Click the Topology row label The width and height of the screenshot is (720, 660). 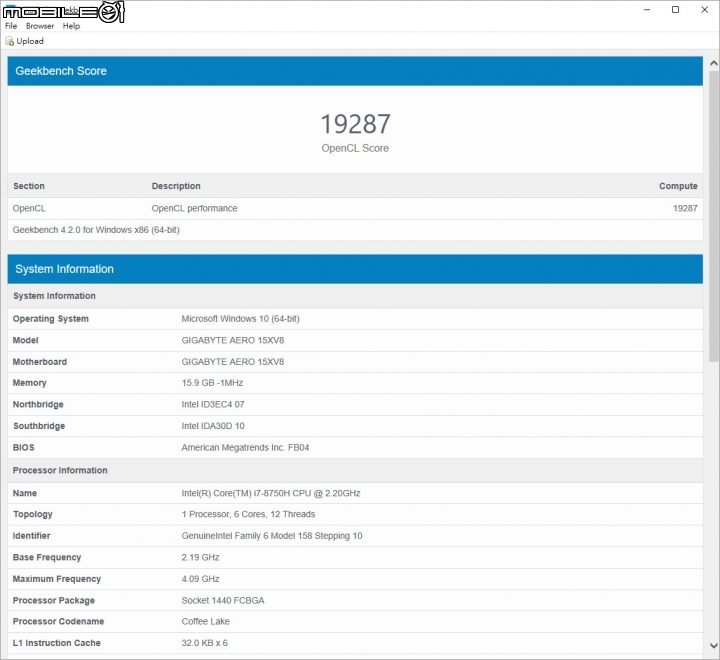coord(33,514)
